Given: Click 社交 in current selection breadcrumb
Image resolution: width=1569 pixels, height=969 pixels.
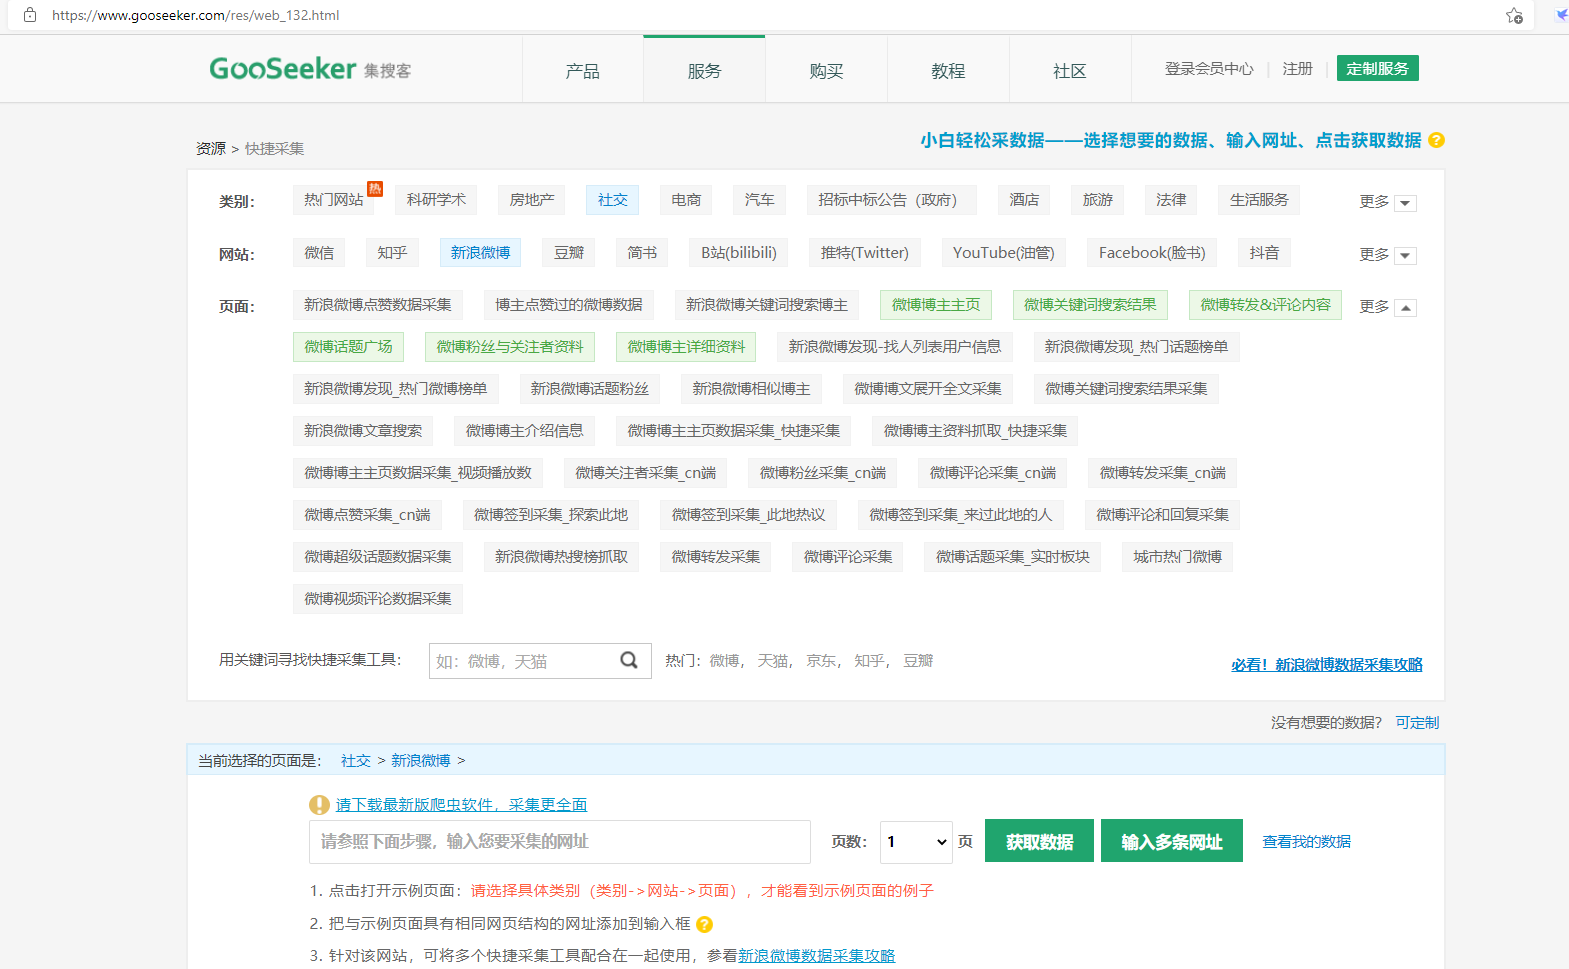Looking at the screenshot, I should tap(356, 761).
